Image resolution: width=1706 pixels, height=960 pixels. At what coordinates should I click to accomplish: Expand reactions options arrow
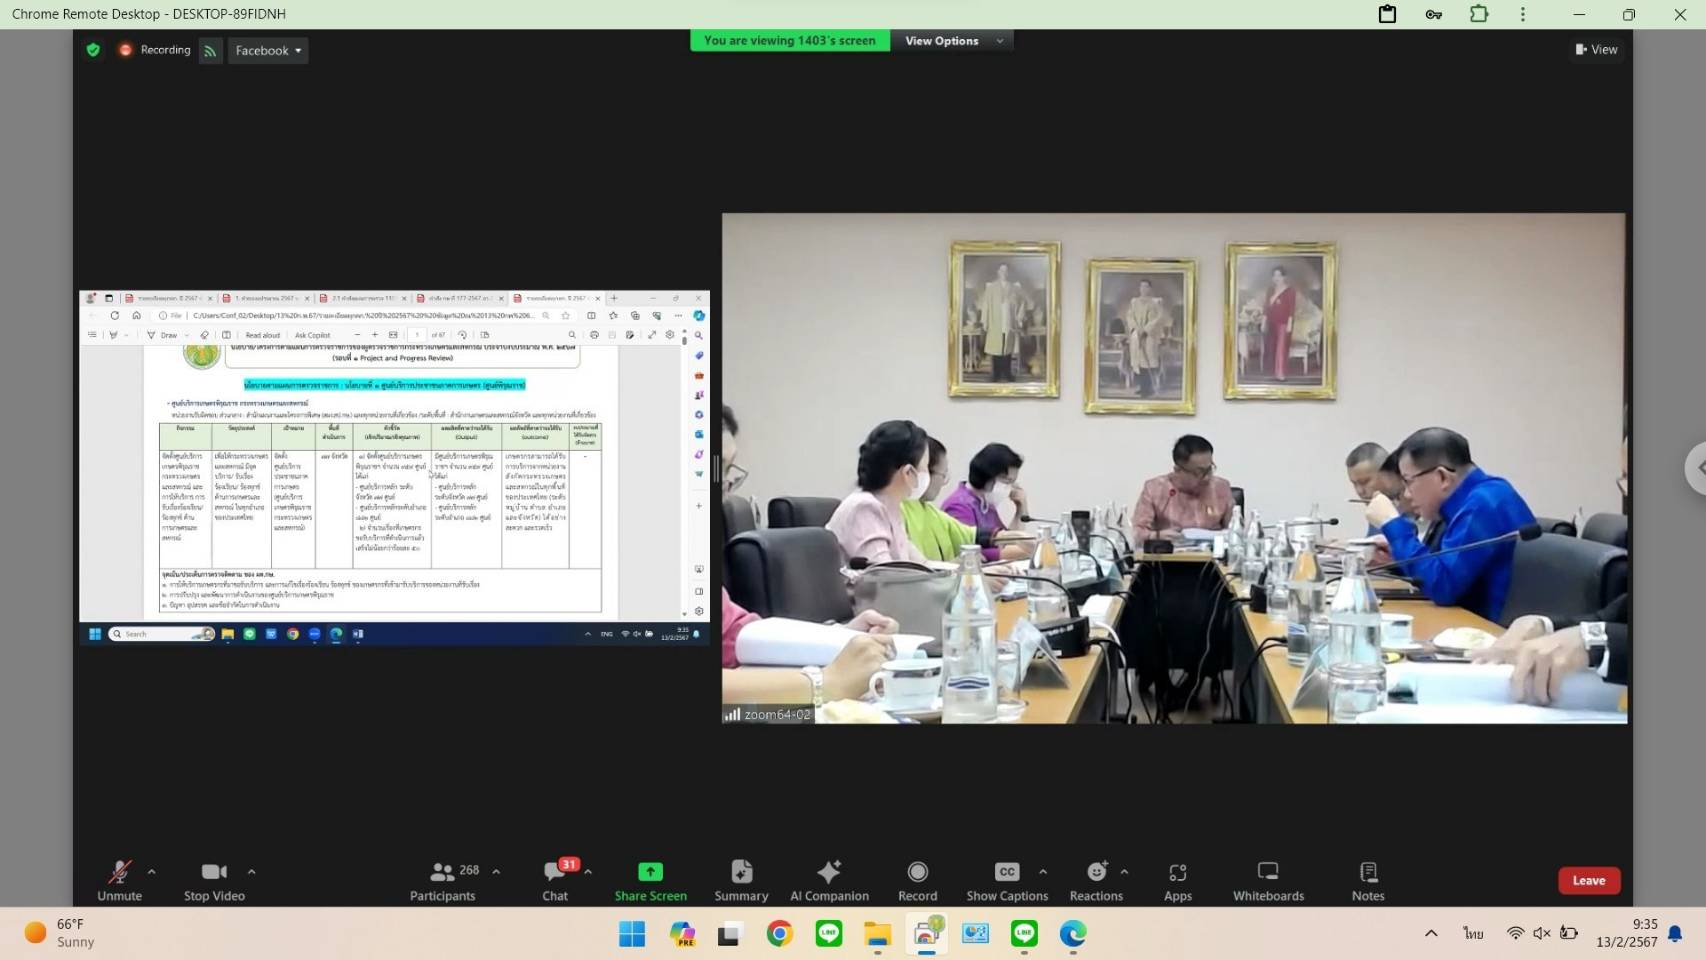click(1124, 872)
